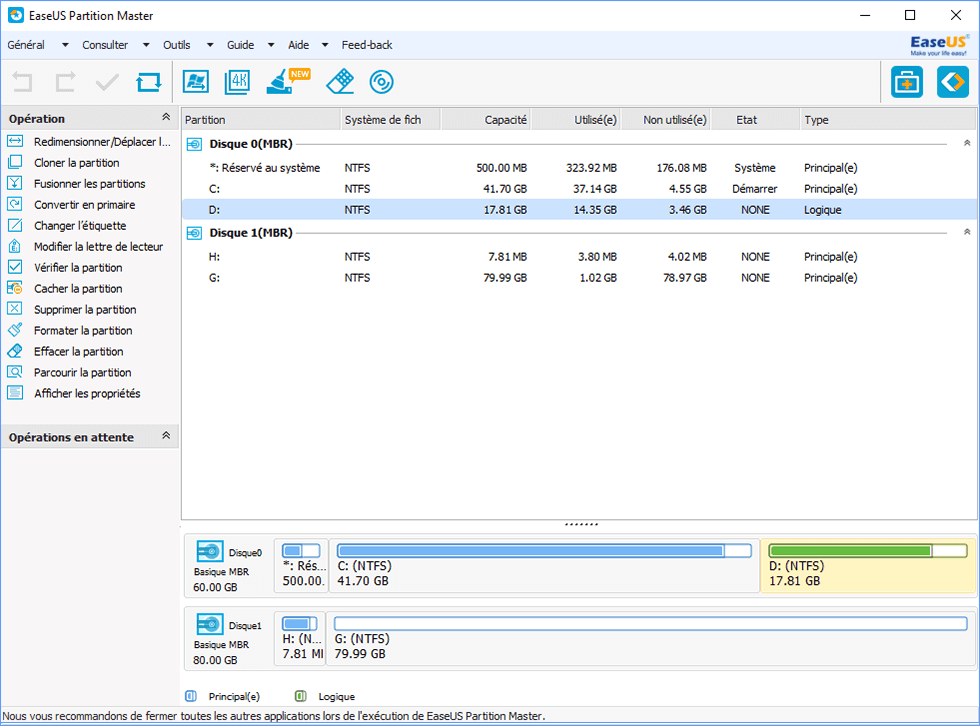Open the Guide menu dropdown arrow
The width and height of the screenshot is (980, 726).
coord(271,45)
